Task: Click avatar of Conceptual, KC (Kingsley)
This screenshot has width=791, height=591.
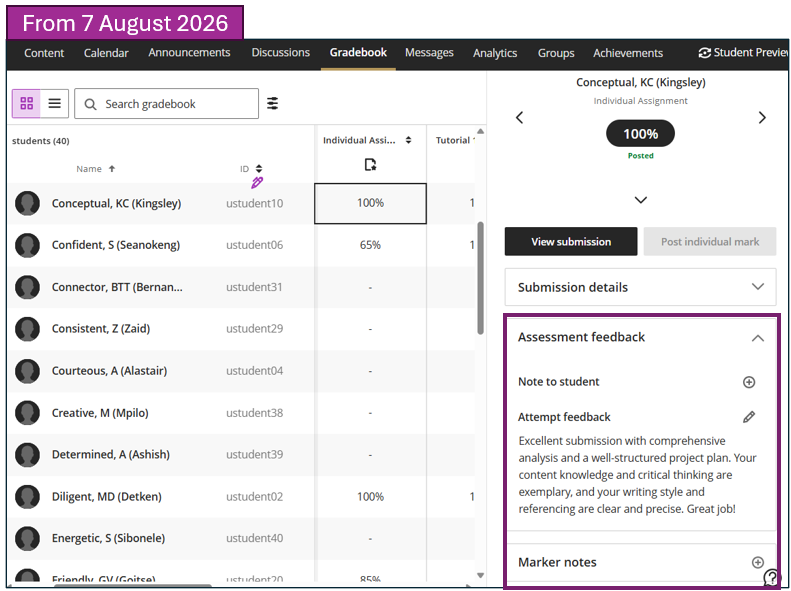Action: click(x=27, y=203)
